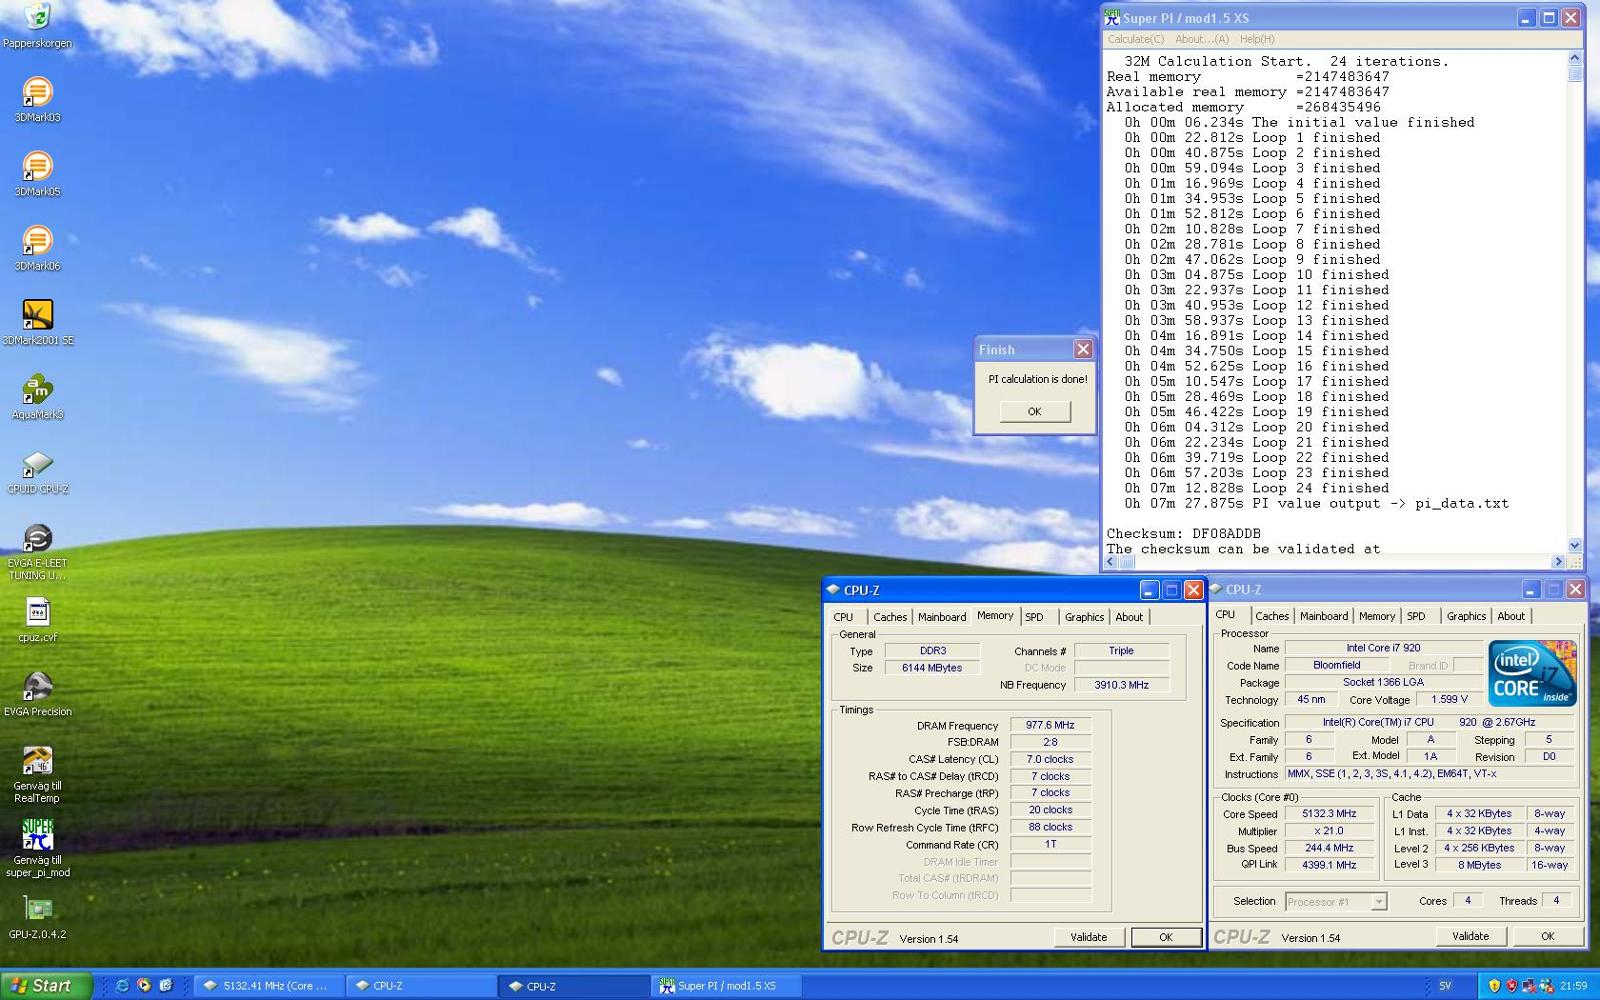Close the Finish dialog
Image resolution: width=1600 pixels, height=1000 pixels.
[1082, 349]
